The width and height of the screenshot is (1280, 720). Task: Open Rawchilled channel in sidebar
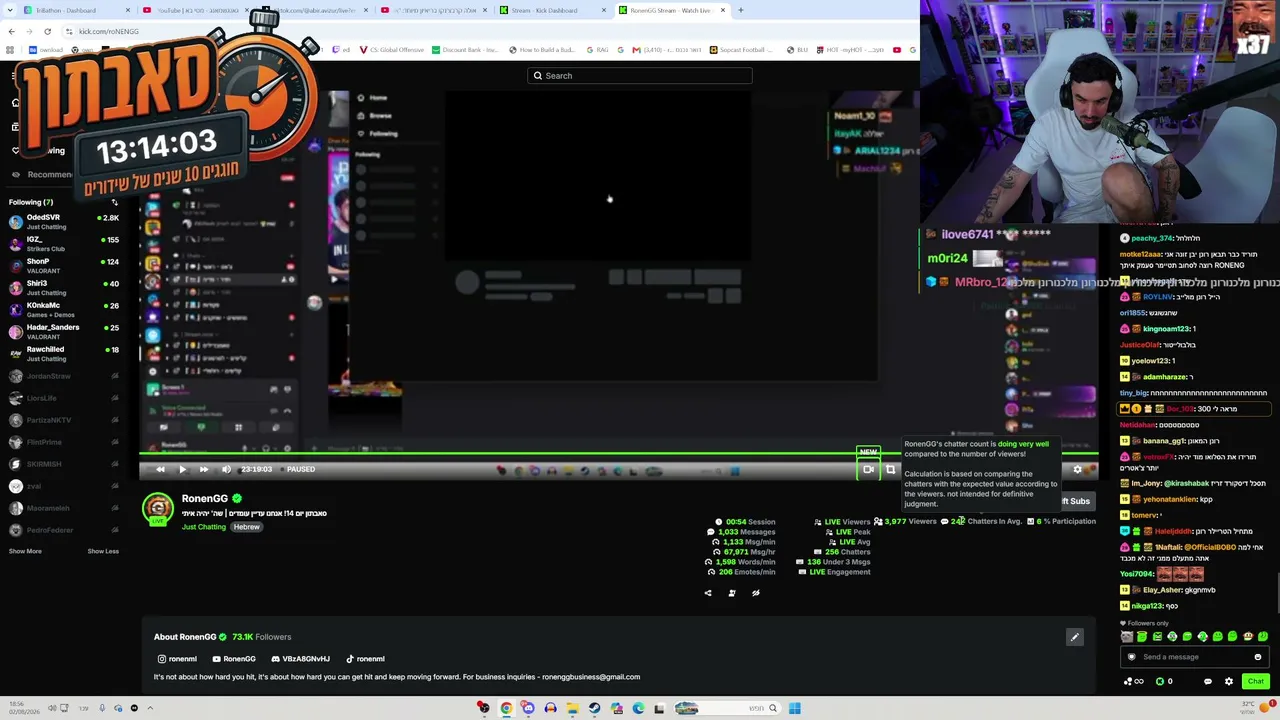pyautogui.click(x=64, y=354)
